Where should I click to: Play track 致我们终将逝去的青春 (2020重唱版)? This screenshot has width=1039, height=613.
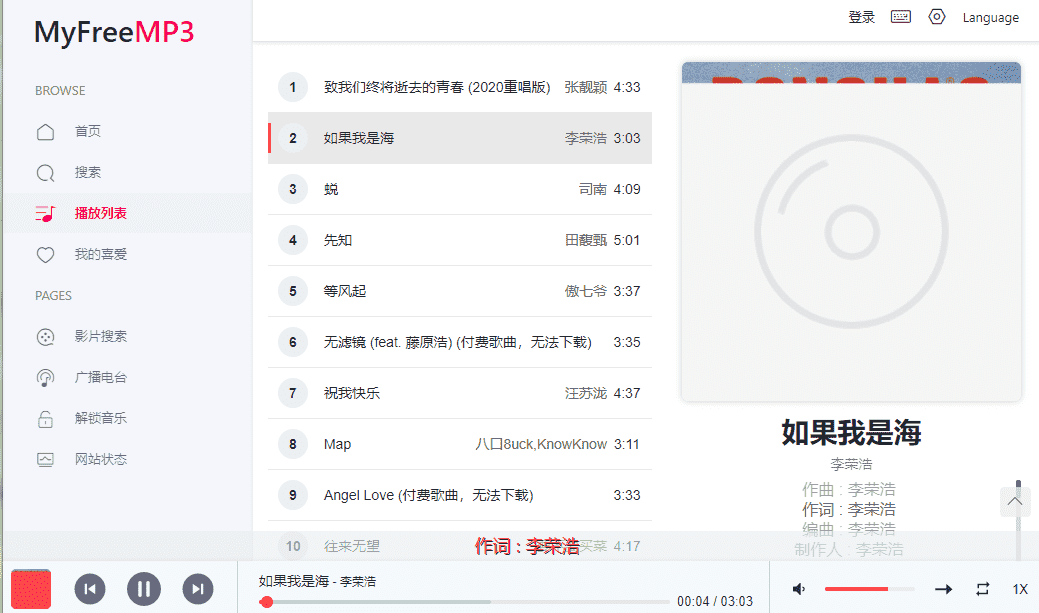click(x=460, y=87)
